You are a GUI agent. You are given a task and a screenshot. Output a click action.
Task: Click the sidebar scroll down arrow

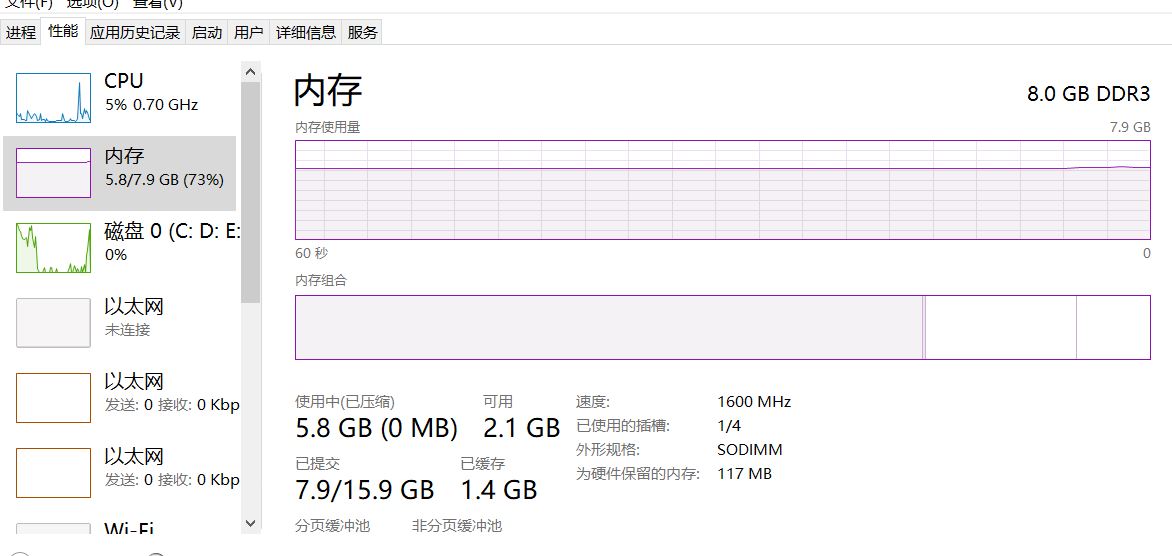(250, 523)
